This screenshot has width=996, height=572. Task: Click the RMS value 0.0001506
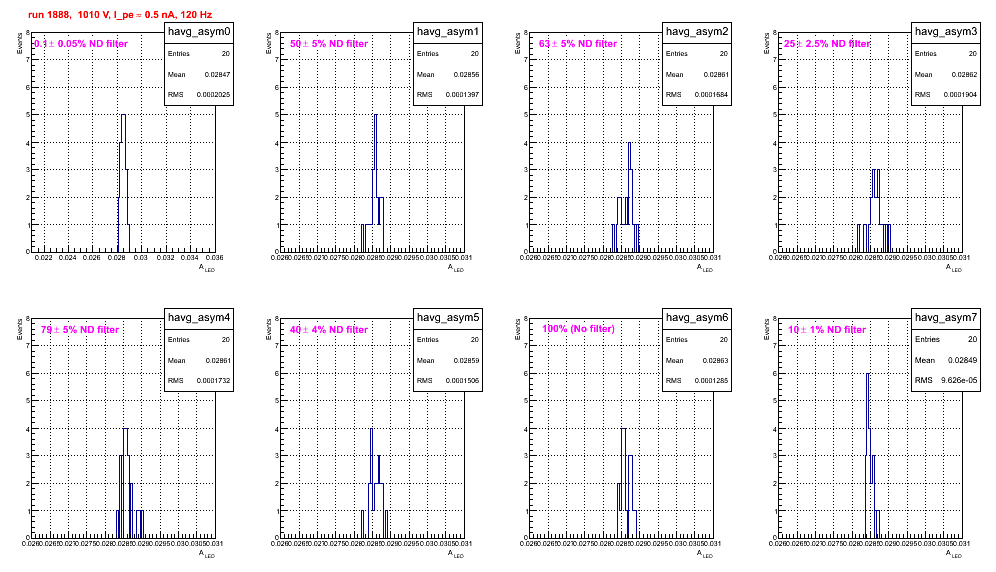(x=462, y=381)
